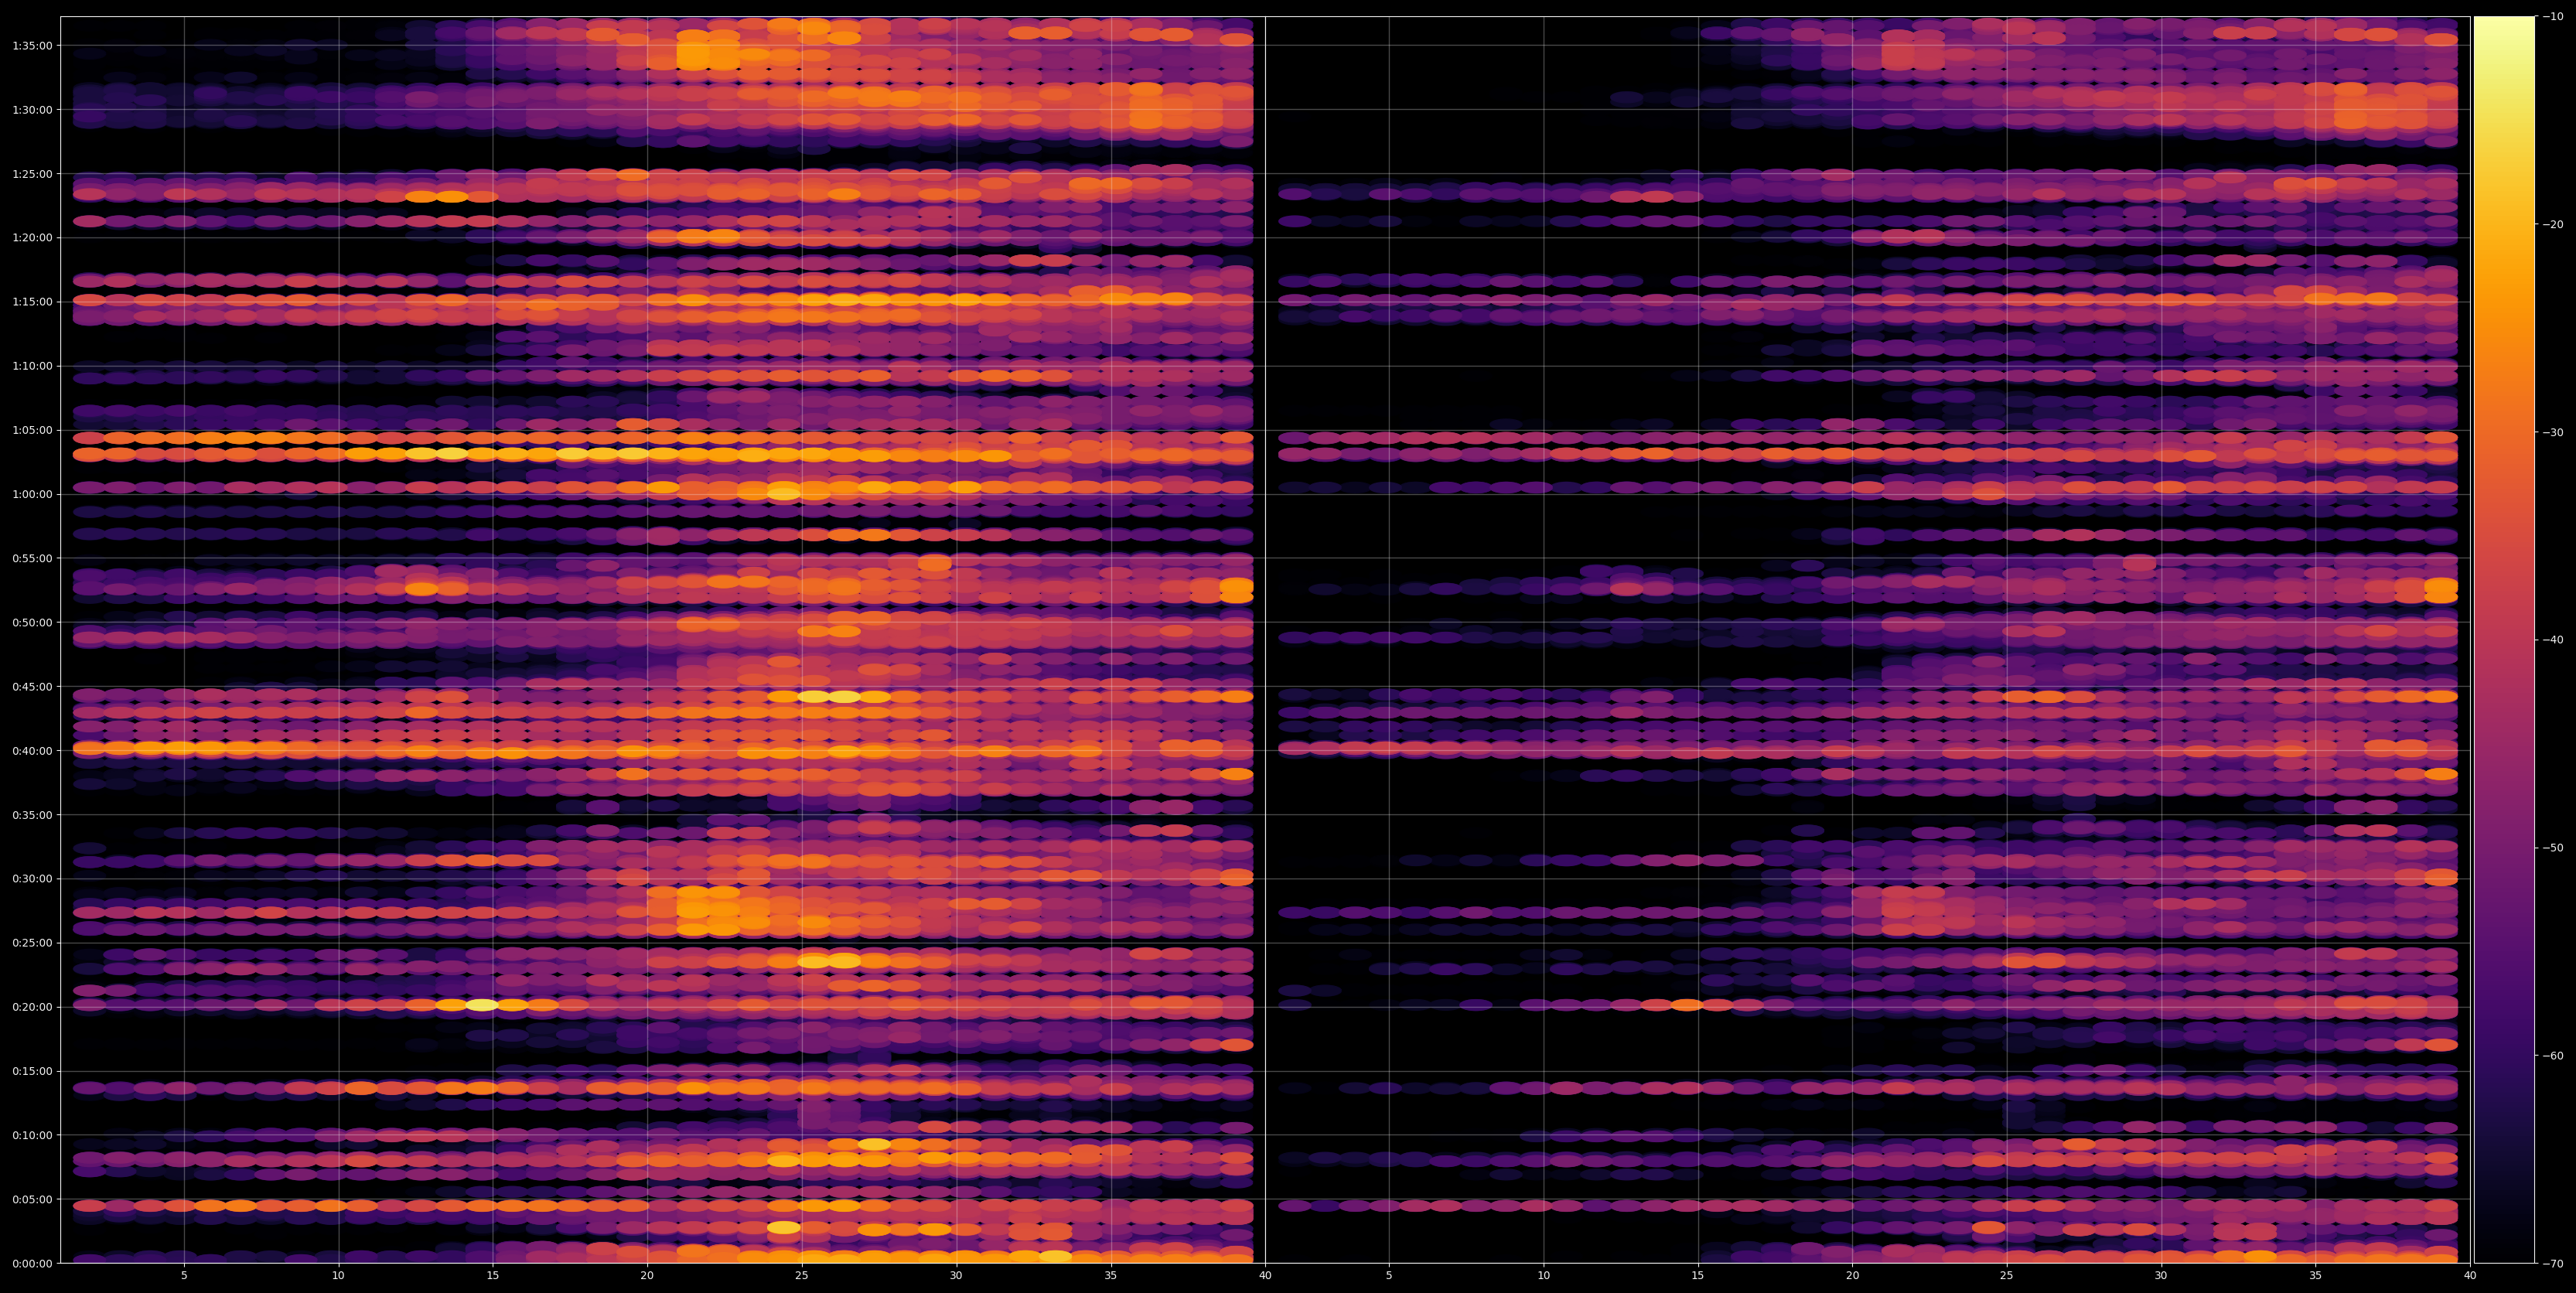The height and width of the screenshot is (1293, 2576).
Task: Click x-axis label 25 under right heatmap
Action: pos(2007,1276)
